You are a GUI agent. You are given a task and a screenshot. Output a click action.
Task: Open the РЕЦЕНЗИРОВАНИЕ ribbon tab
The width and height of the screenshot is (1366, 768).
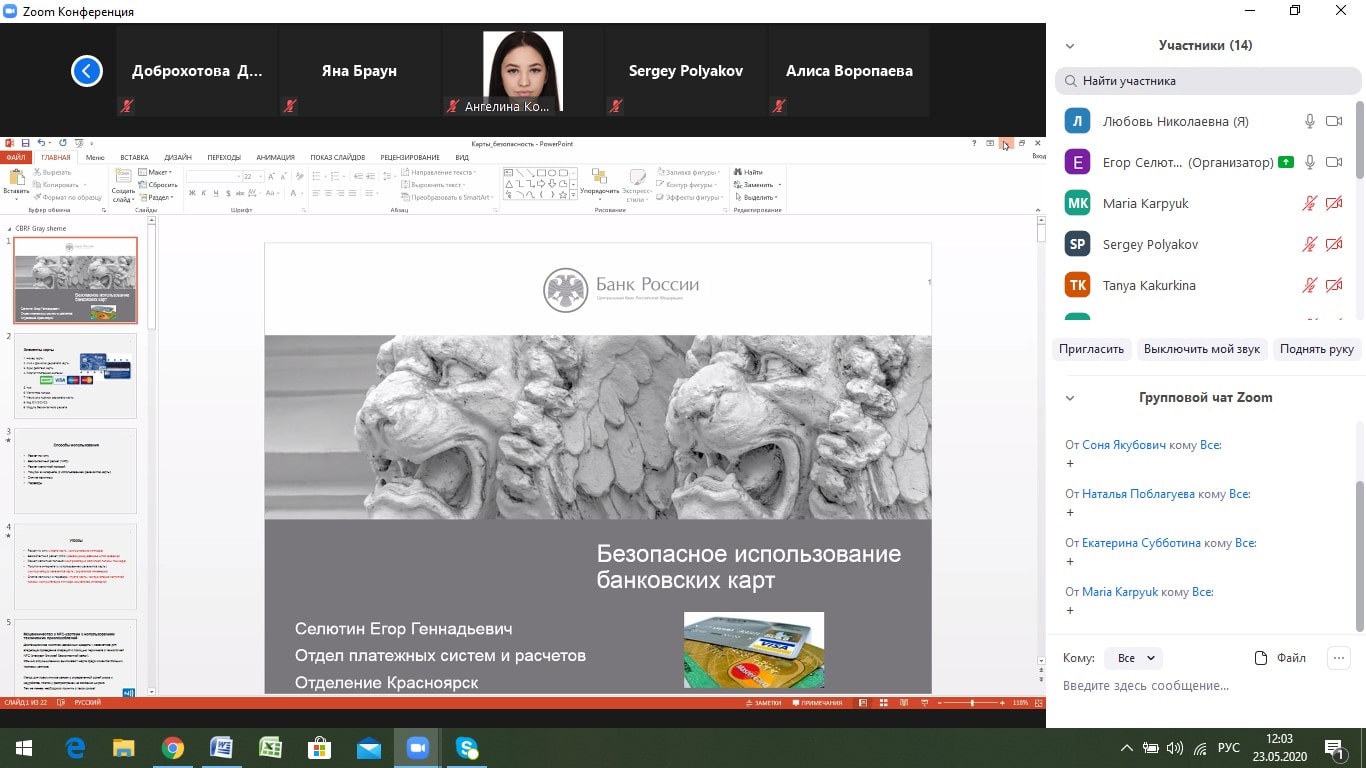(x=410, y=157)
